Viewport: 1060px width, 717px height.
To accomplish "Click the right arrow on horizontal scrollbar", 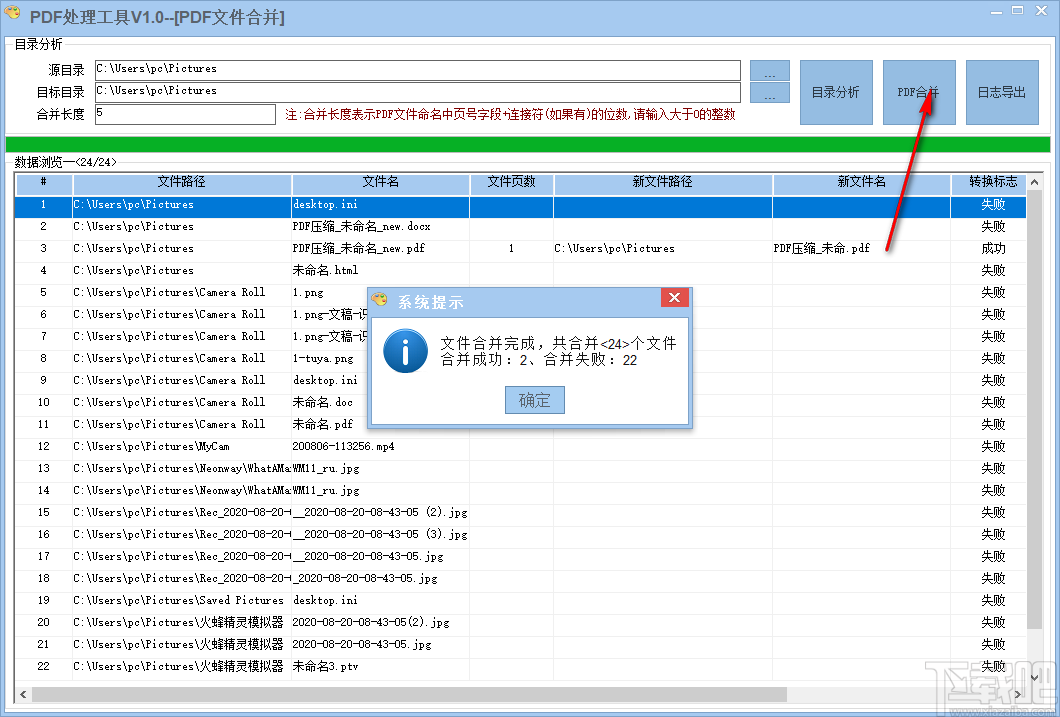I will click(x=1017, y=693).
